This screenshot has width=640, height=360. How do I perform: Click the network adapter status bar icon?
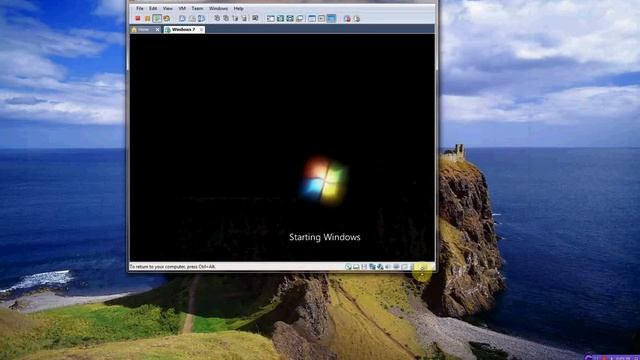click(x=372, y=267)
